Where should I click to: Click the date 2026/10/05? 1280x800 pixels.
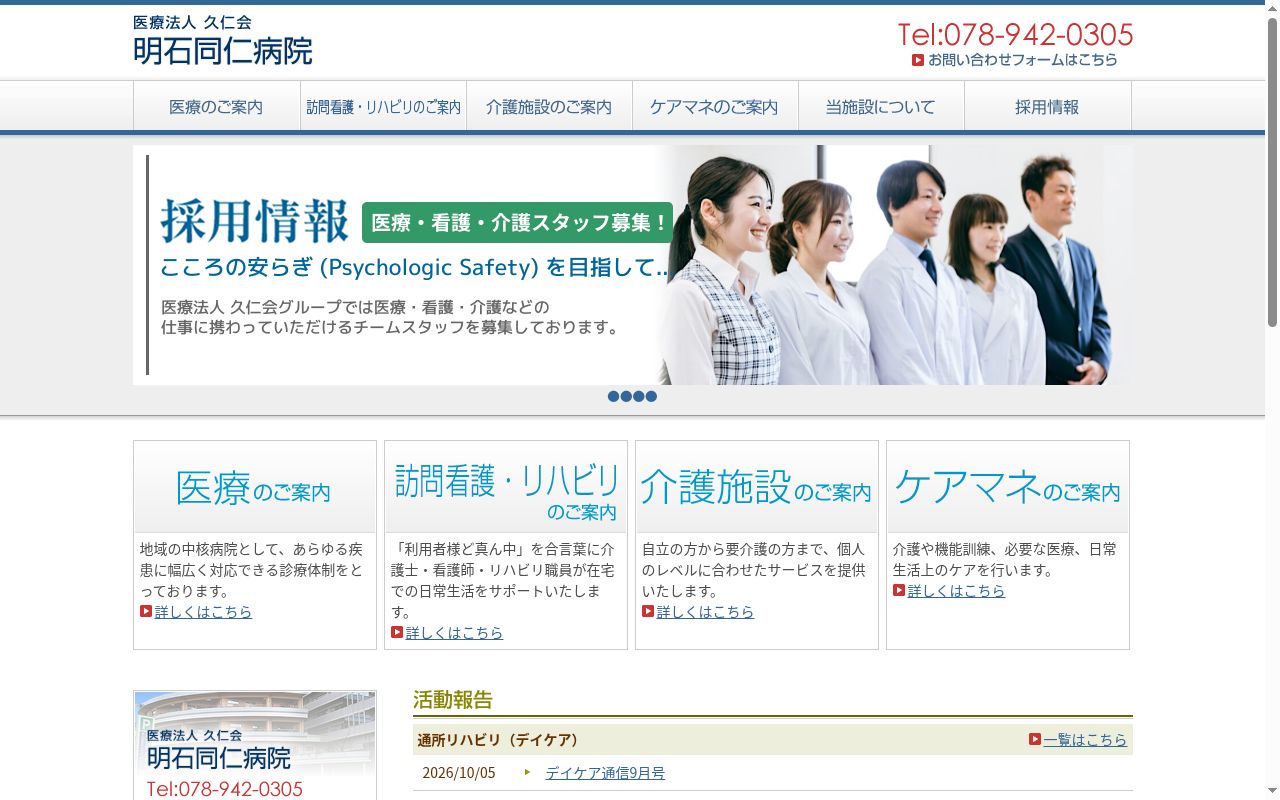pos(459,773)
